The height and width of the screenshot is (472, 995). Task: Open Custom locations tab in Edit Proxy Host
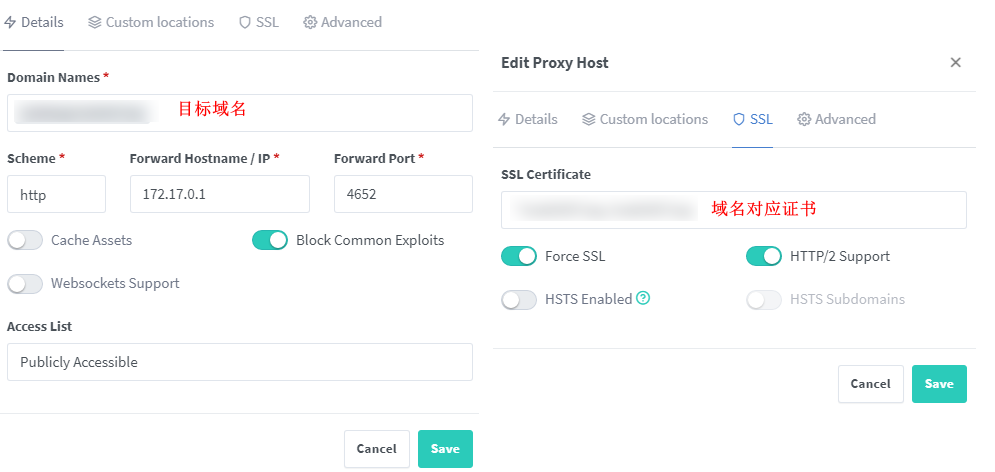click(x=645, y=119)
